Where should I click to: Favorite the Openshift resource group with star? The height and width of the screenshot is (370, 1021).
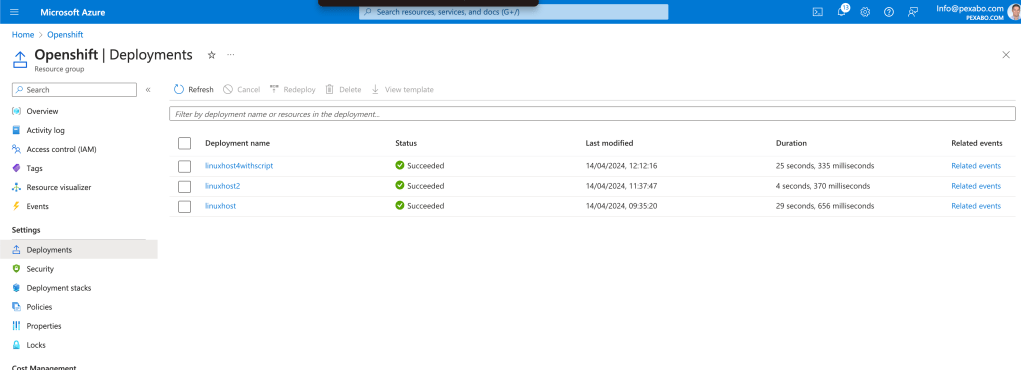point(211,55)
